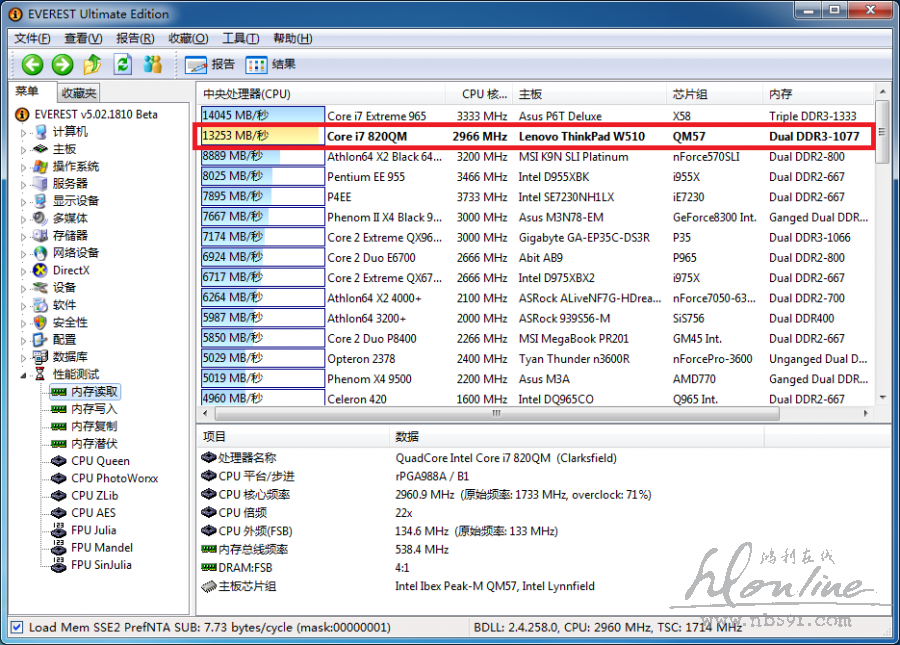Select the FPU Julia benchmark

93,530
